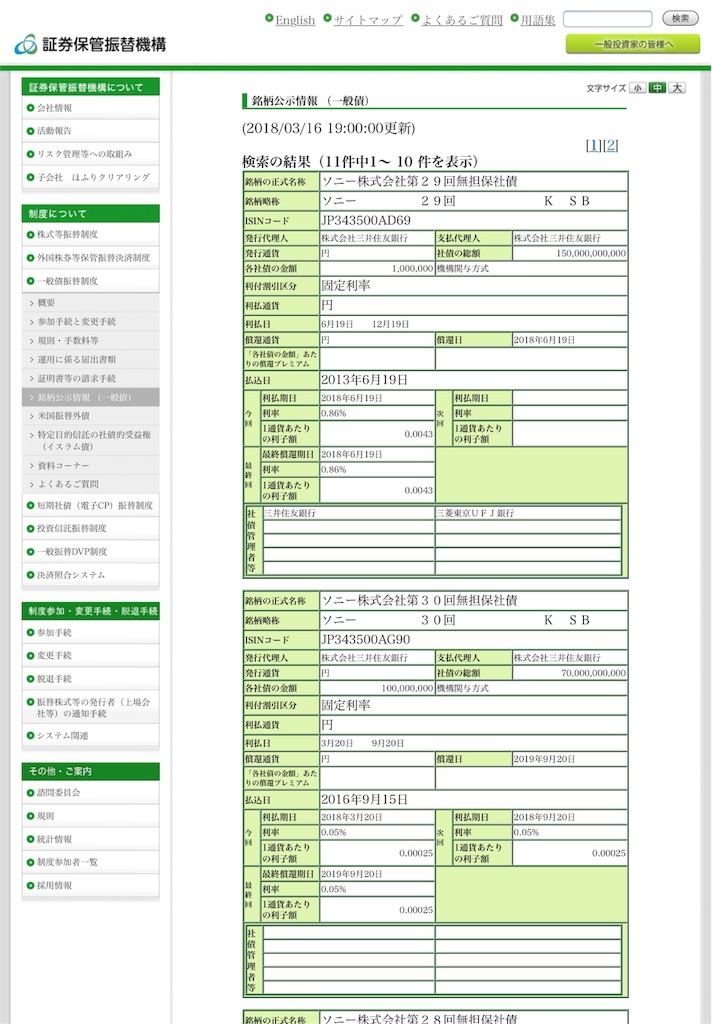Open 子会社 ほふりクリアリング sidebar item
This screenshot has width=712, height=1024.
pos(90,177)
